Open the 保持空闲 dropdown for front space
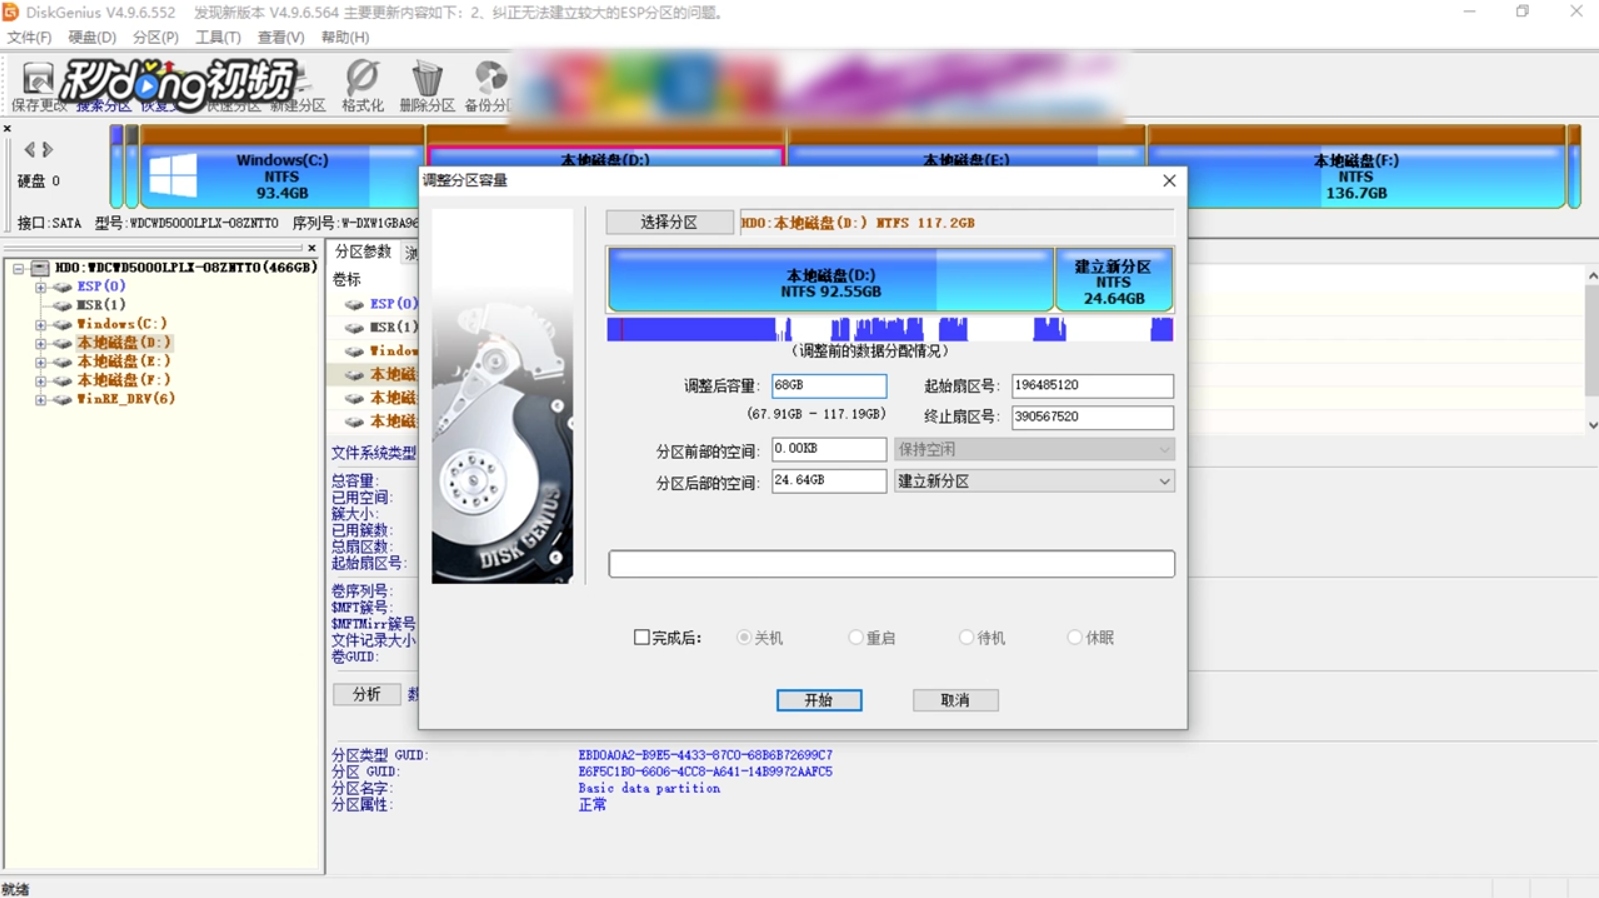The width and height of the screenshot is (1599, 898). coord(1034,449)
